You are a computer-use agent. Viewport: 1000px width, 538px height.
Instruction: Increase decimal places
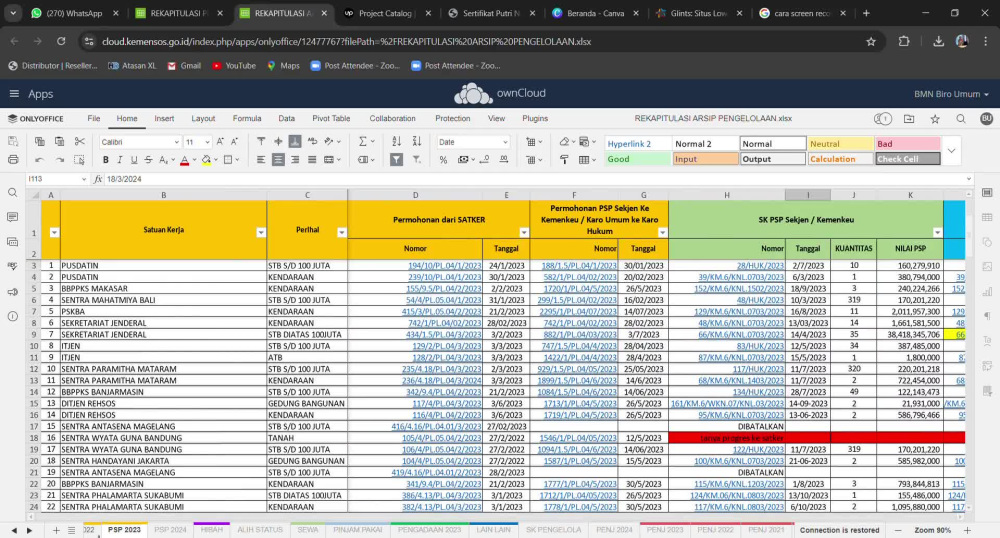coord(504,159)
